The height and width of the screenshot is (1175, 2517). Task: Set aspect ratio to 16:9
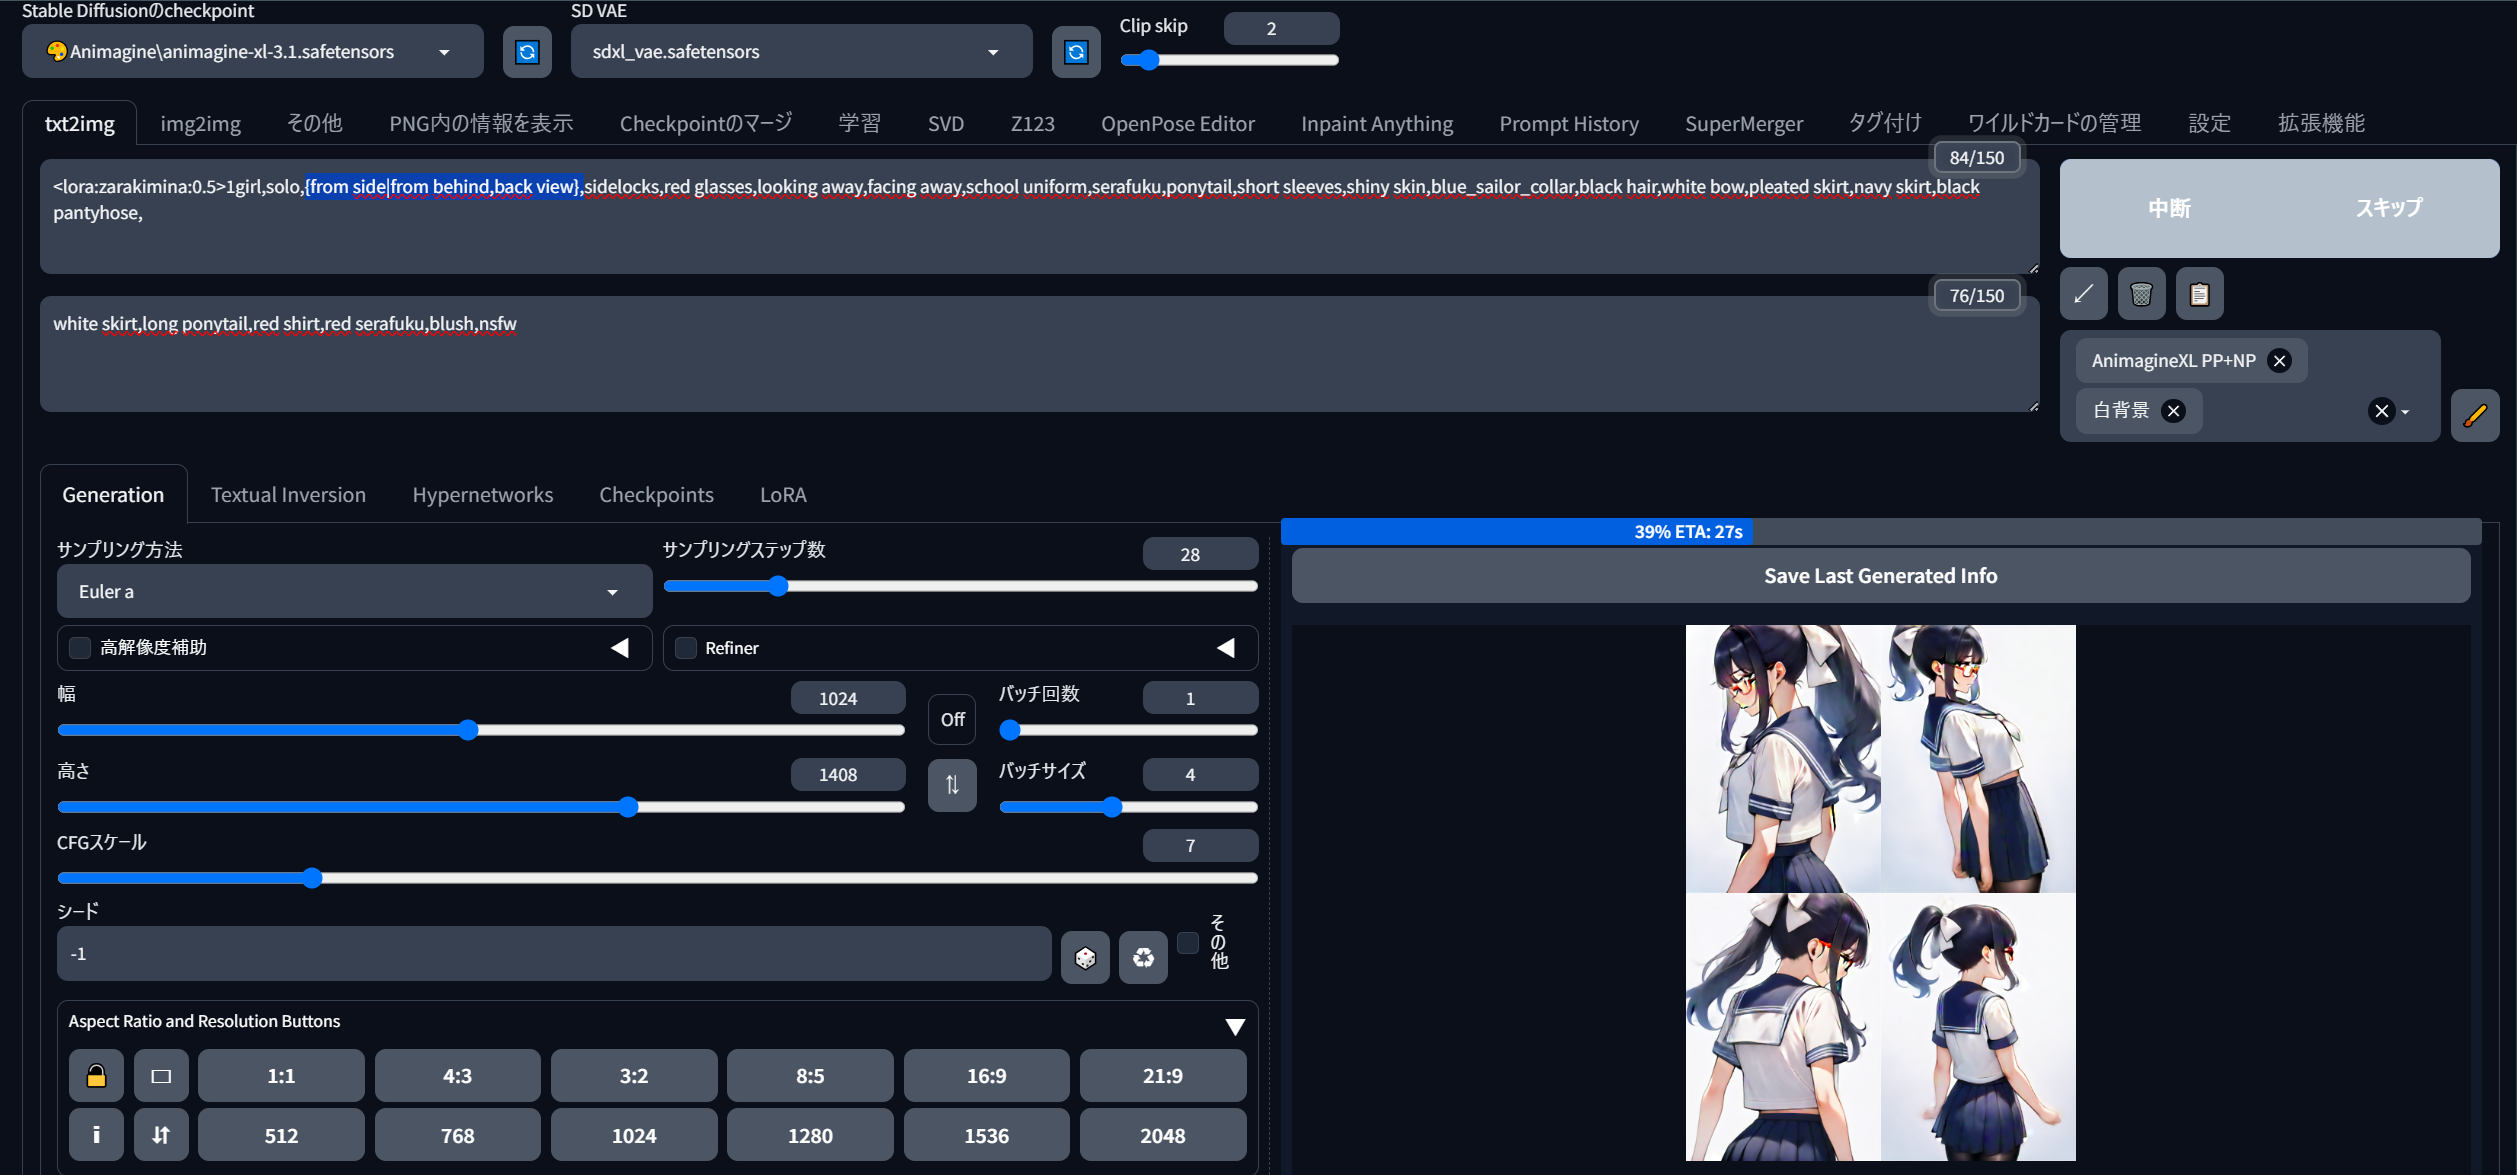pyautogui.click(x=986, y=1076)
